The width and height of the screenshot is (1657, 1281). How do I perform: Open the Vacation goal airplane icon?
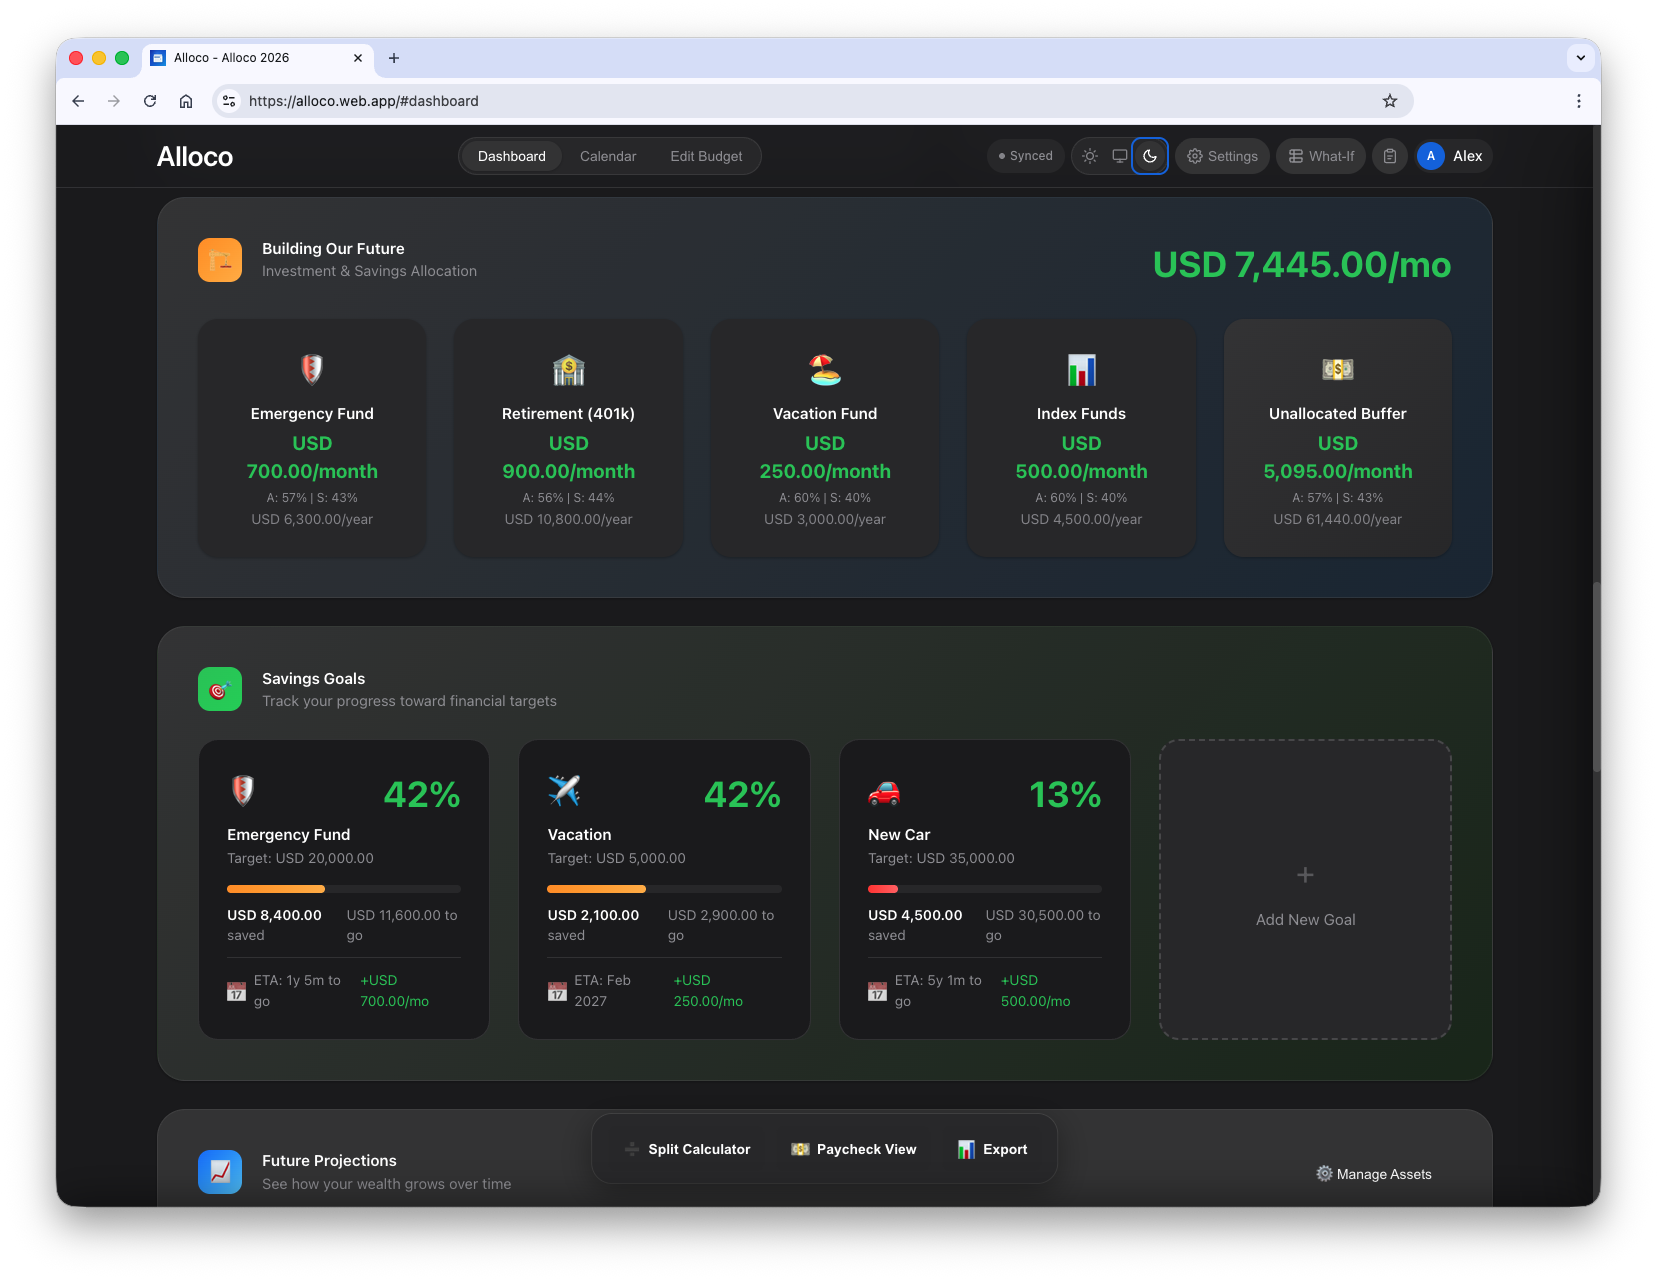(x=564, y=791)
